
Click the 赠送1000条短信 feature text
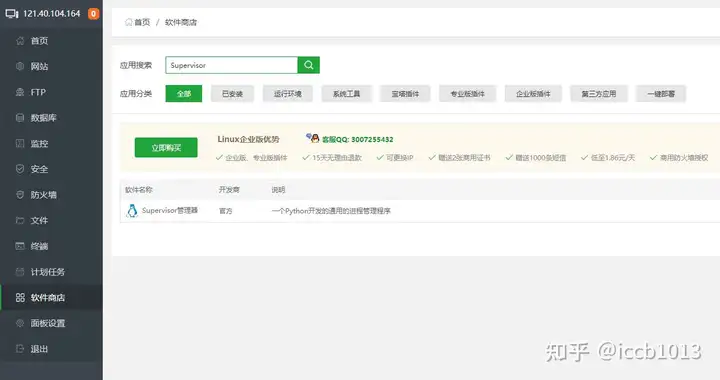(540, 158)
